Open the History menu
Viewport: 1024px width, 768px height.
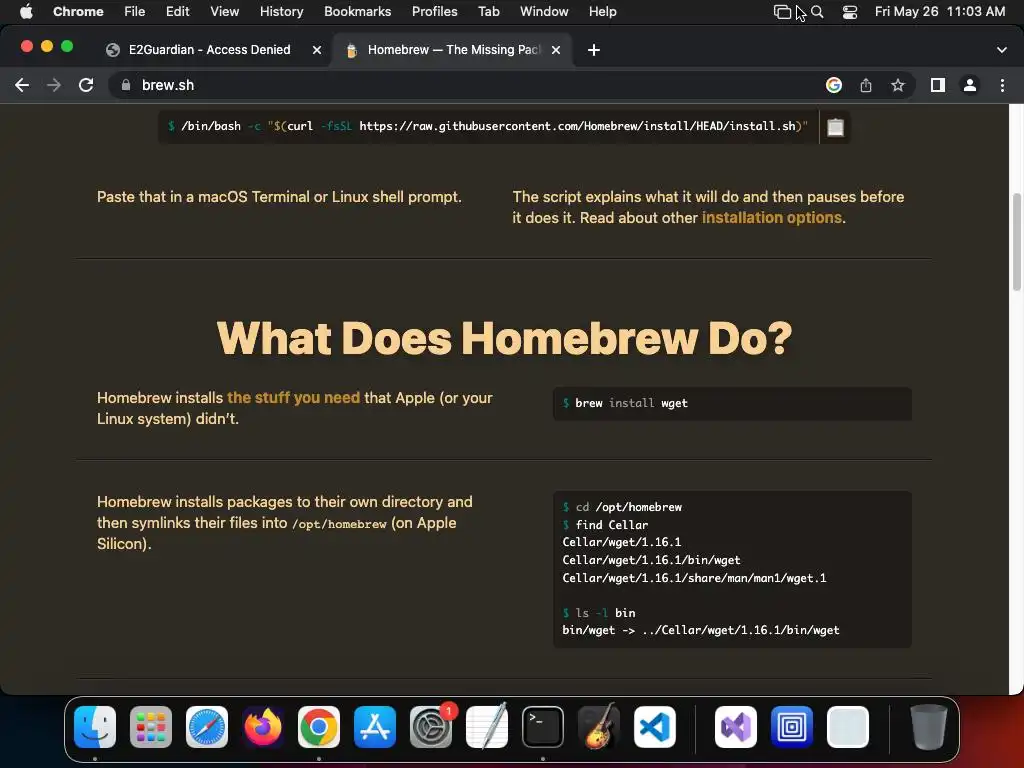point(281,11)
